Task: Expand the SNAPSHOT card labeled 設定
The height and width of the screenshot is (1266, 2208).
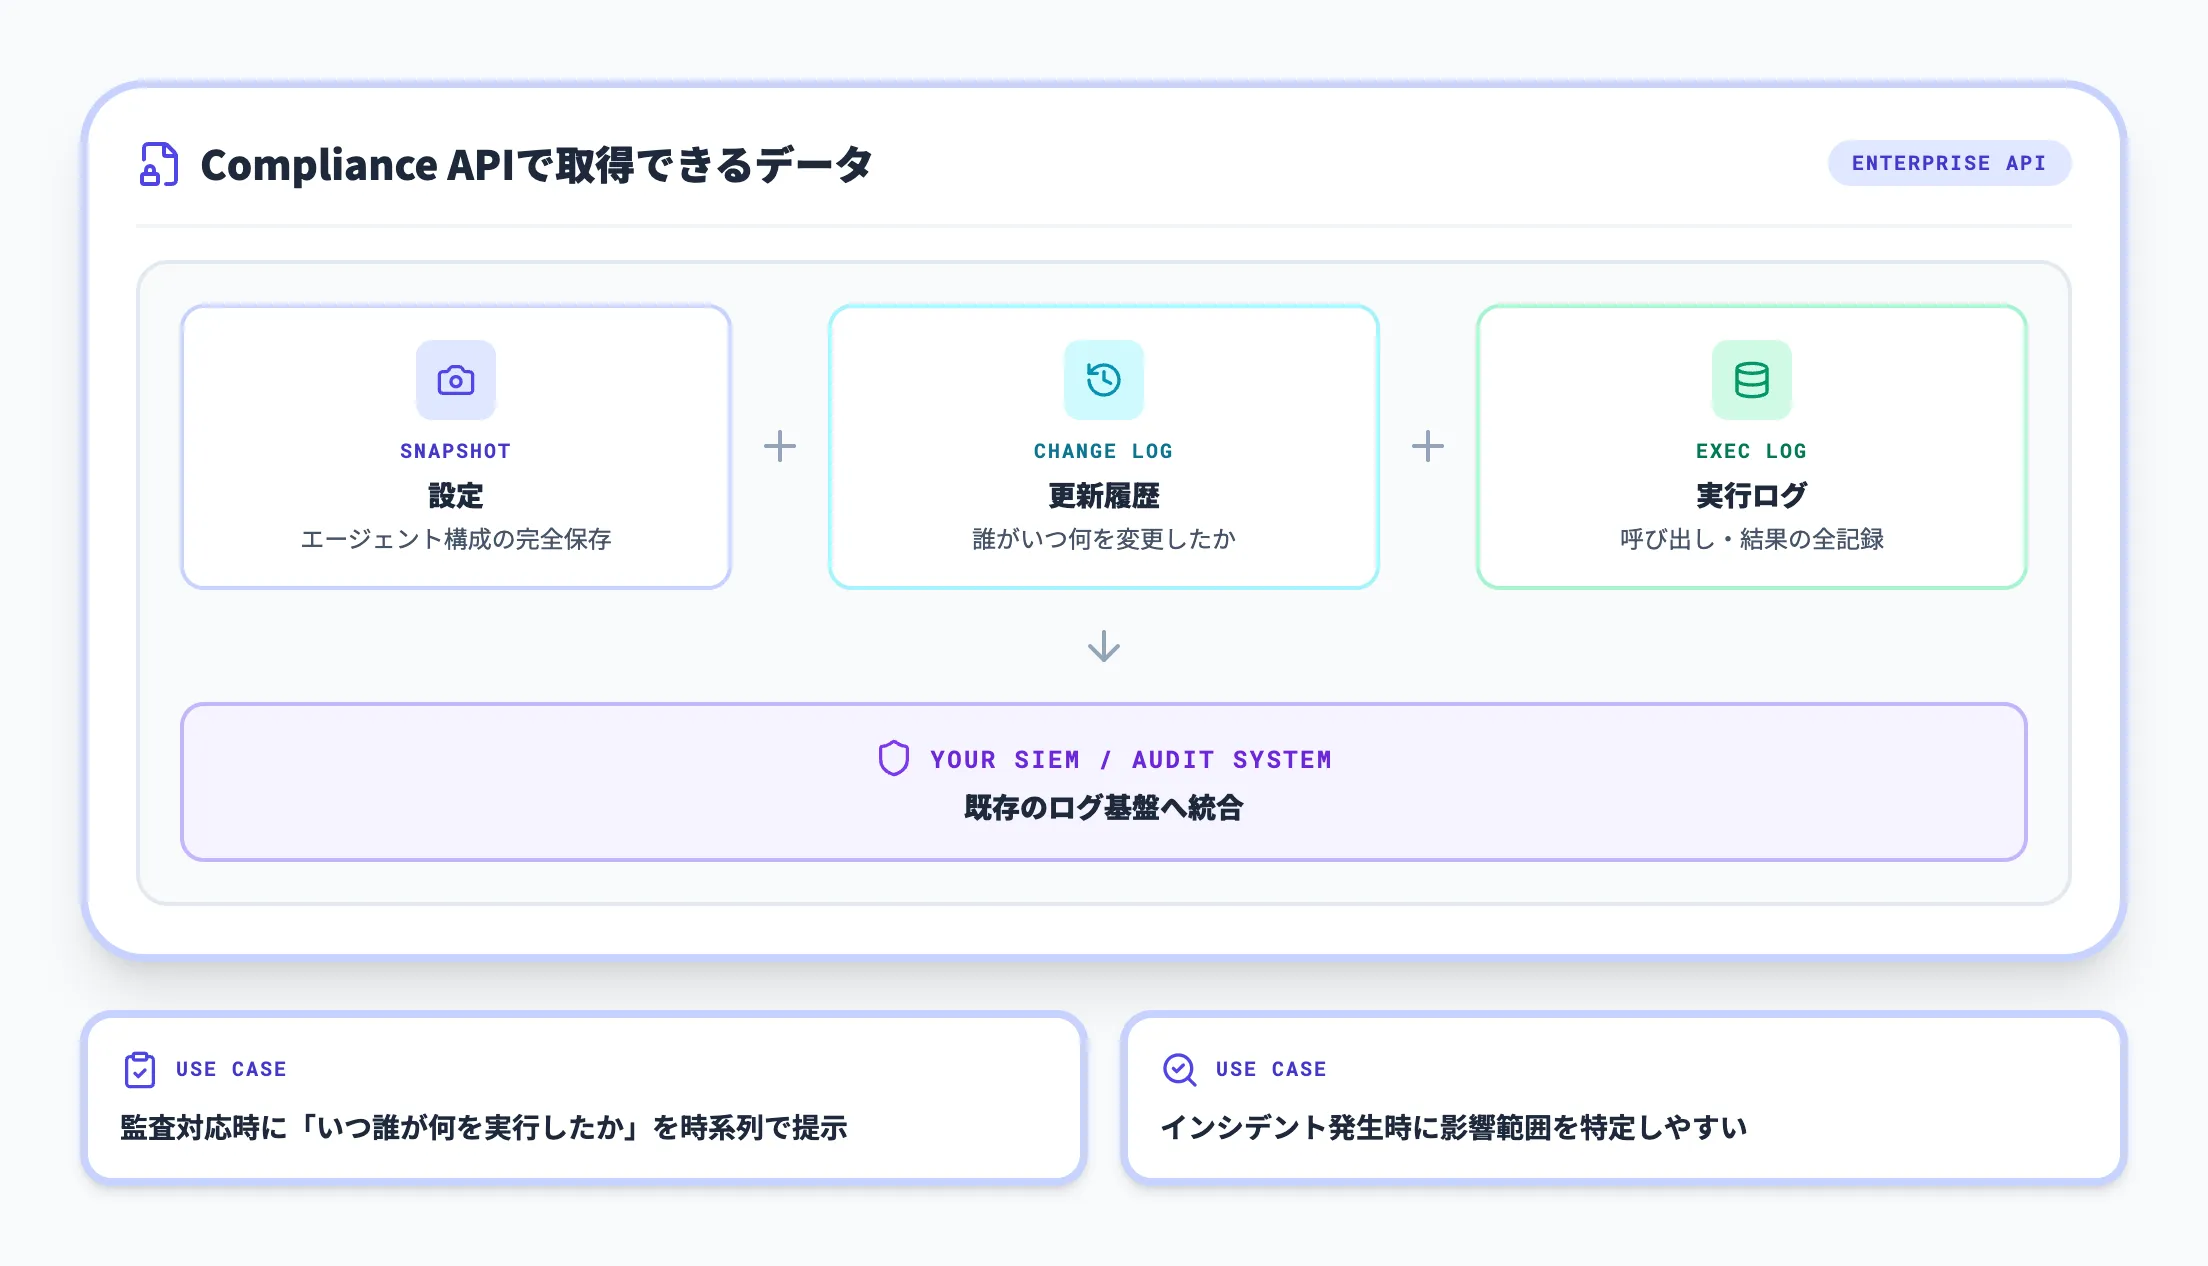Action: 456,446
